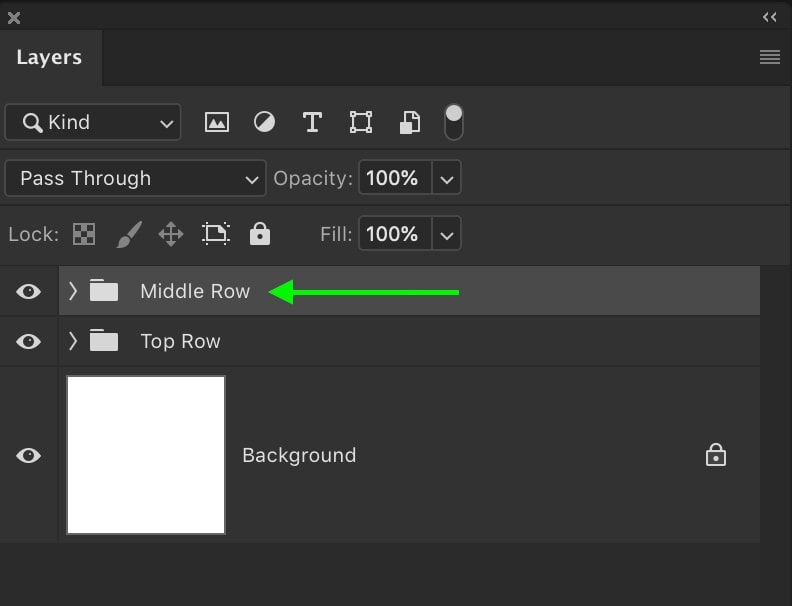Prevent artboard auto-nesting lock icon
This screenshot has height=606, width=792.
[x=216, y=234]
